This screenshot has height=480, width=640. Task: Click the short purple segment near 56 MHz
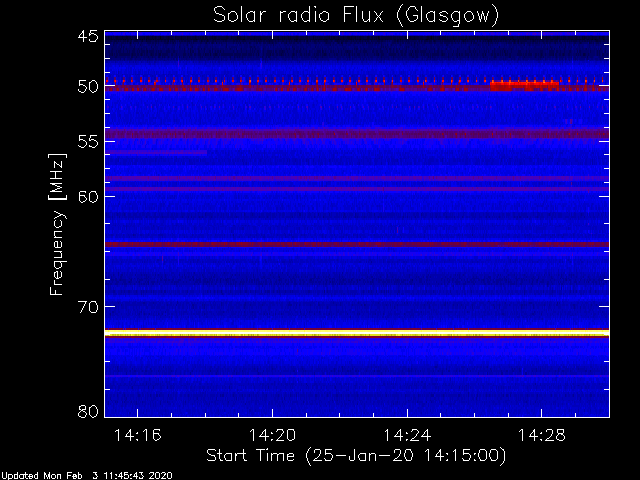156,152
